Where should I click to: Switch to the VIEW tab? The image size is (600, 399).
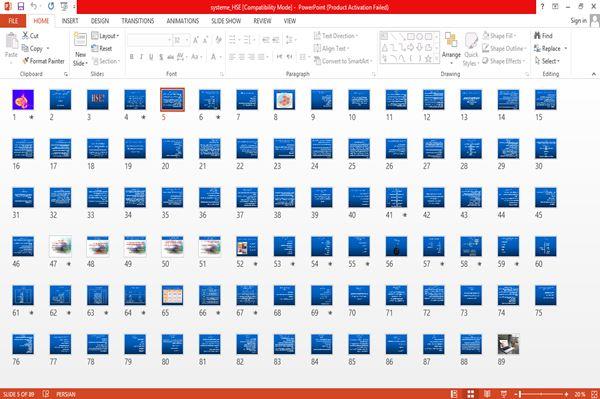[x=290, y=21]
